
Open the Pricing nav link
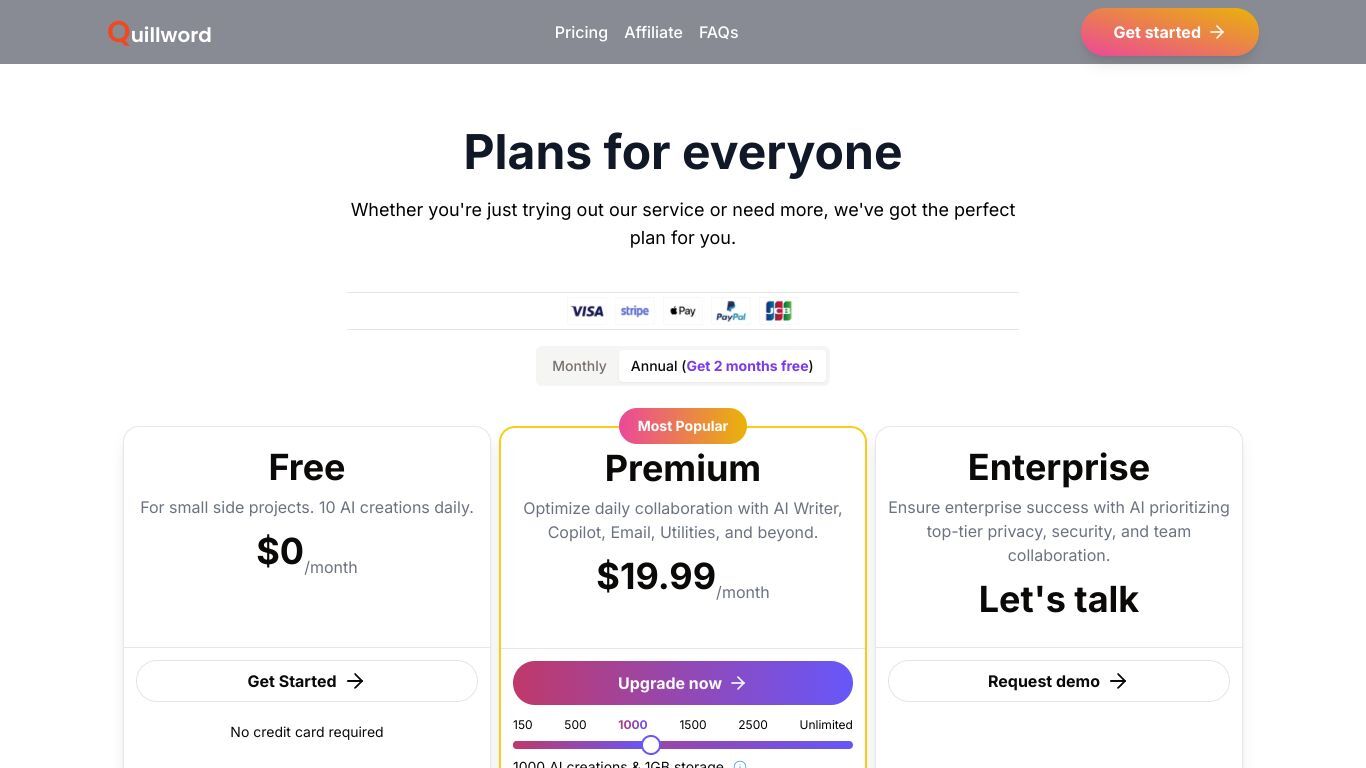pyautogui.click(x=581, y=32)
